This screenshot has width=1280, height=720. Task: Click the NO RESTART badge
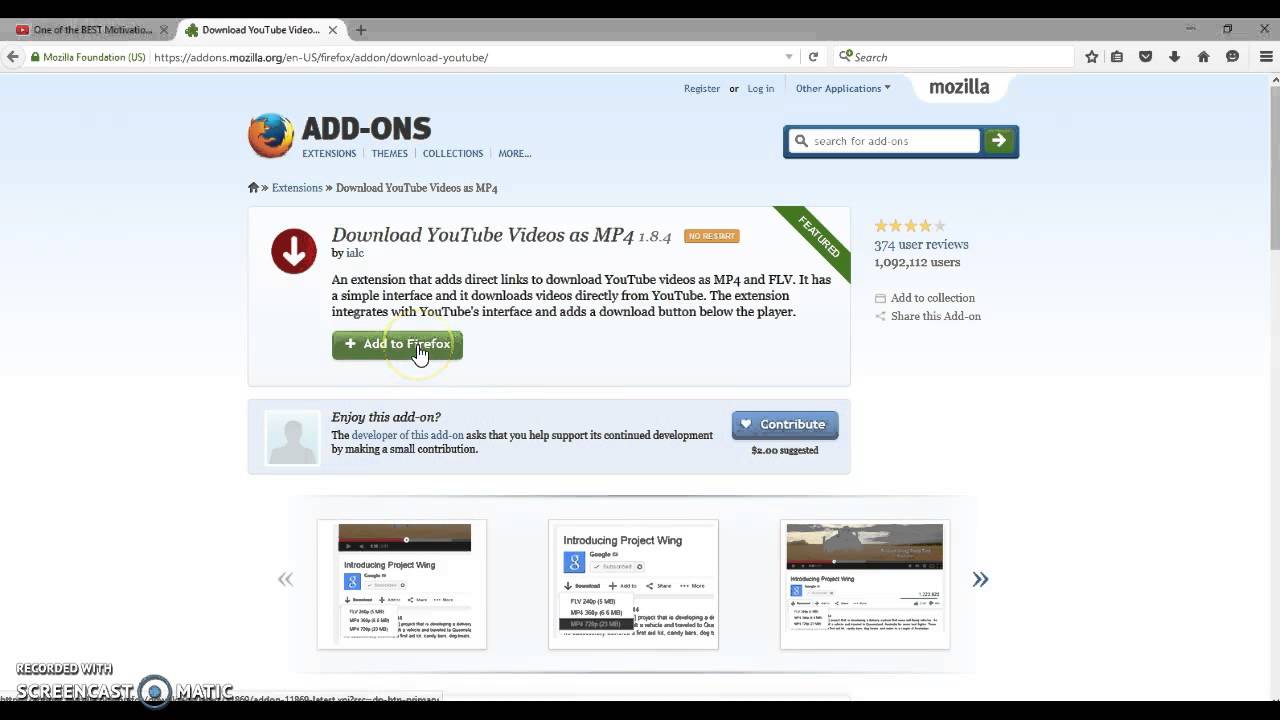point(711,236)
